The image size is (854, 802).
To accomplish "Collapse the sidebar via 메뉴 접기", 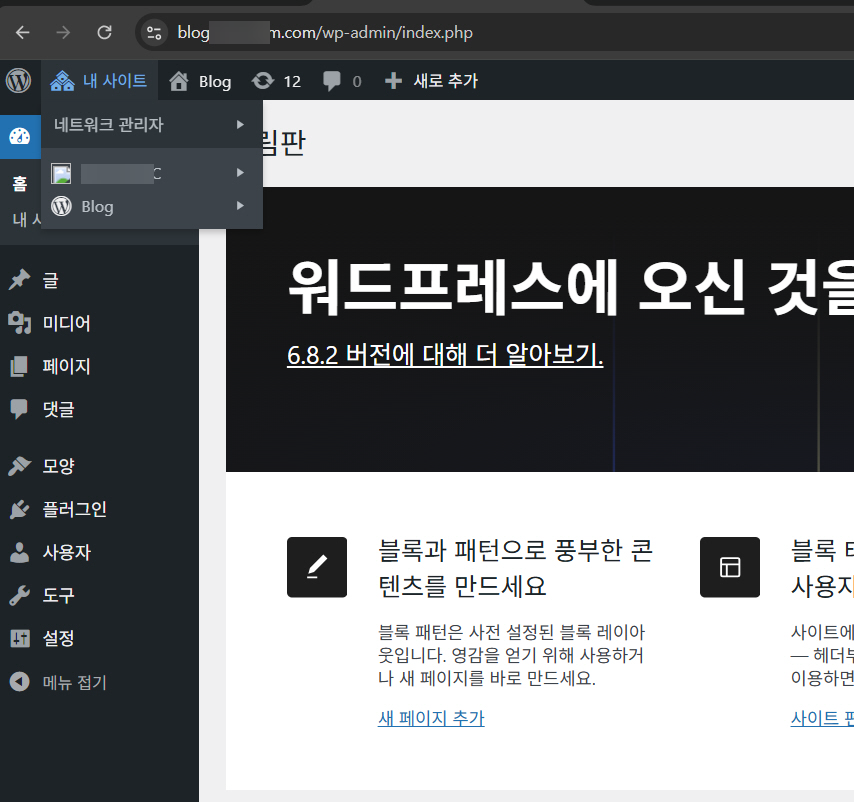I will 75,682.
